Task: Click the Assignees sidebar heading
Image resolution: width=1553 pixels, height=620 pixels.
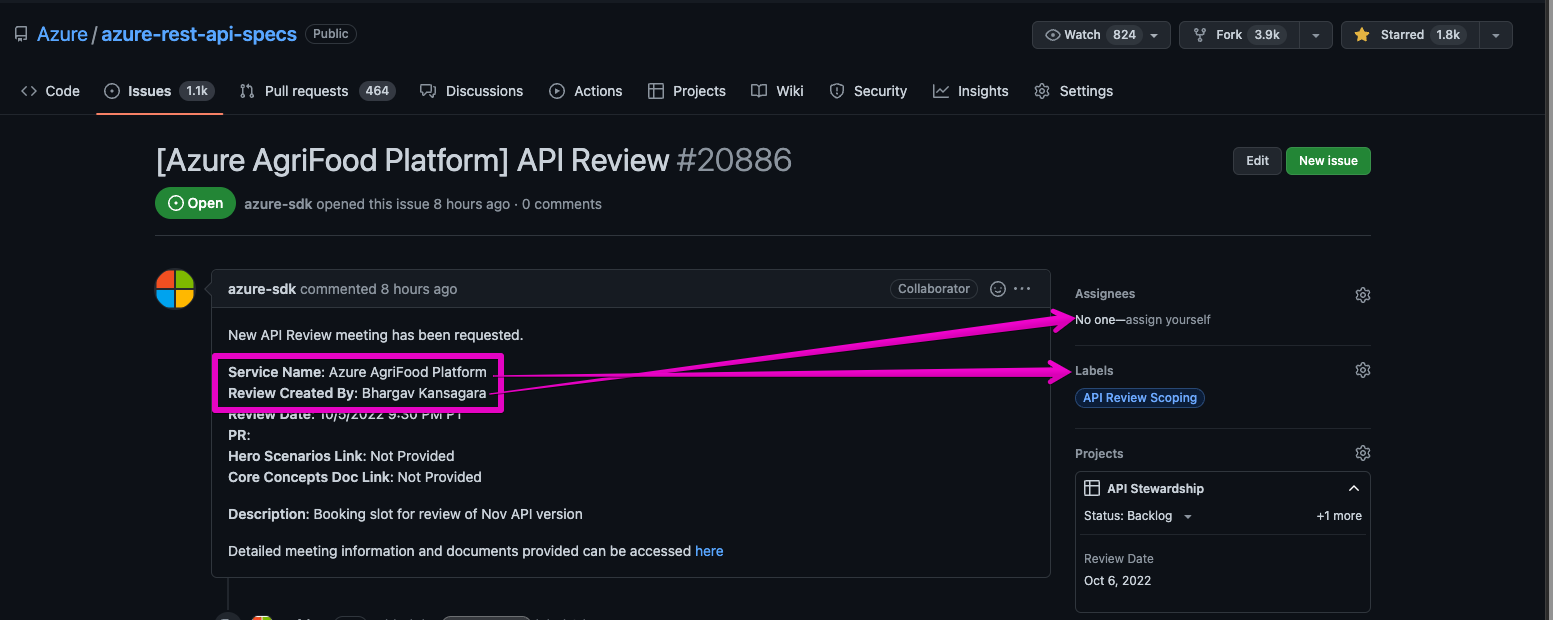Action: coord(1105,294)
